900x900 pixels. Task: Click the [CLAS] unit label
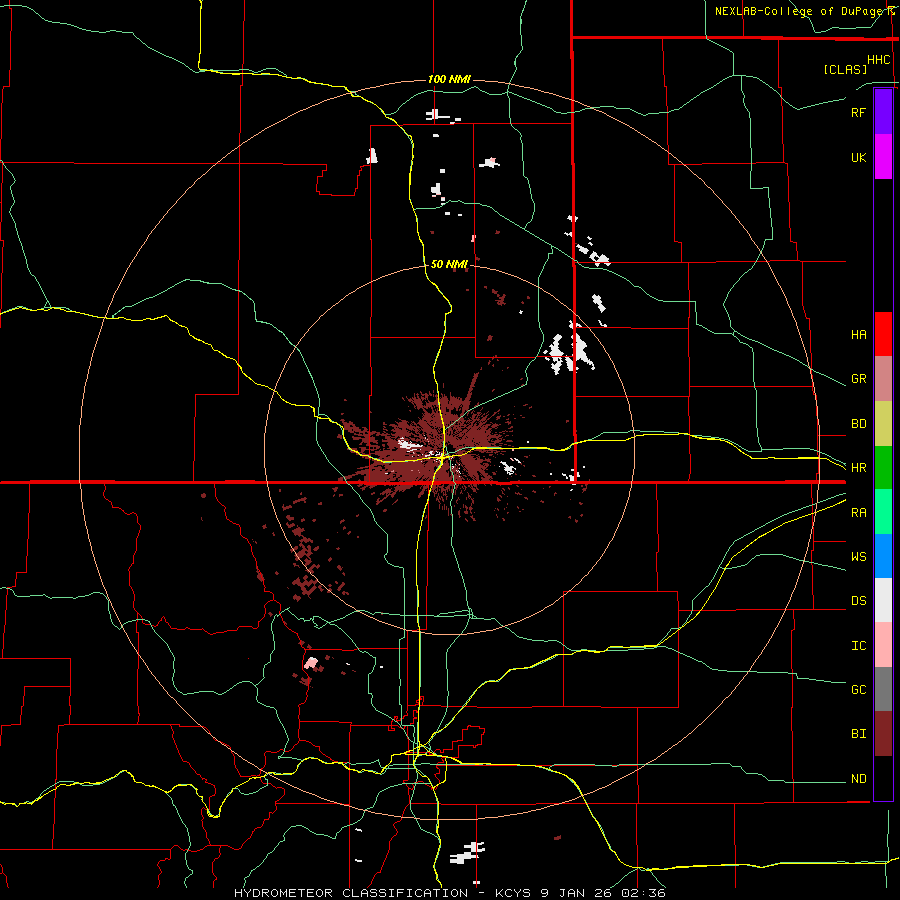click(x=845, y=69)
